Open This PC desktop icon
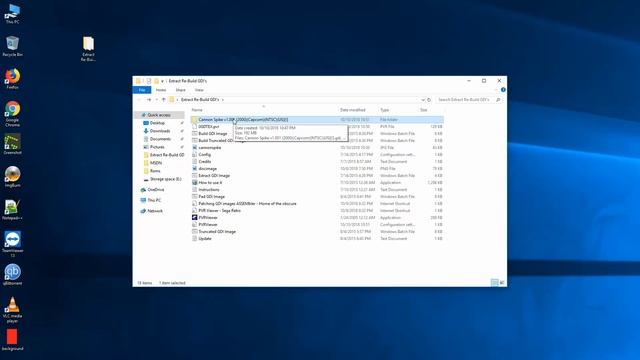The image size is (640, 360). pyautogui.click(x=13, y=13)
